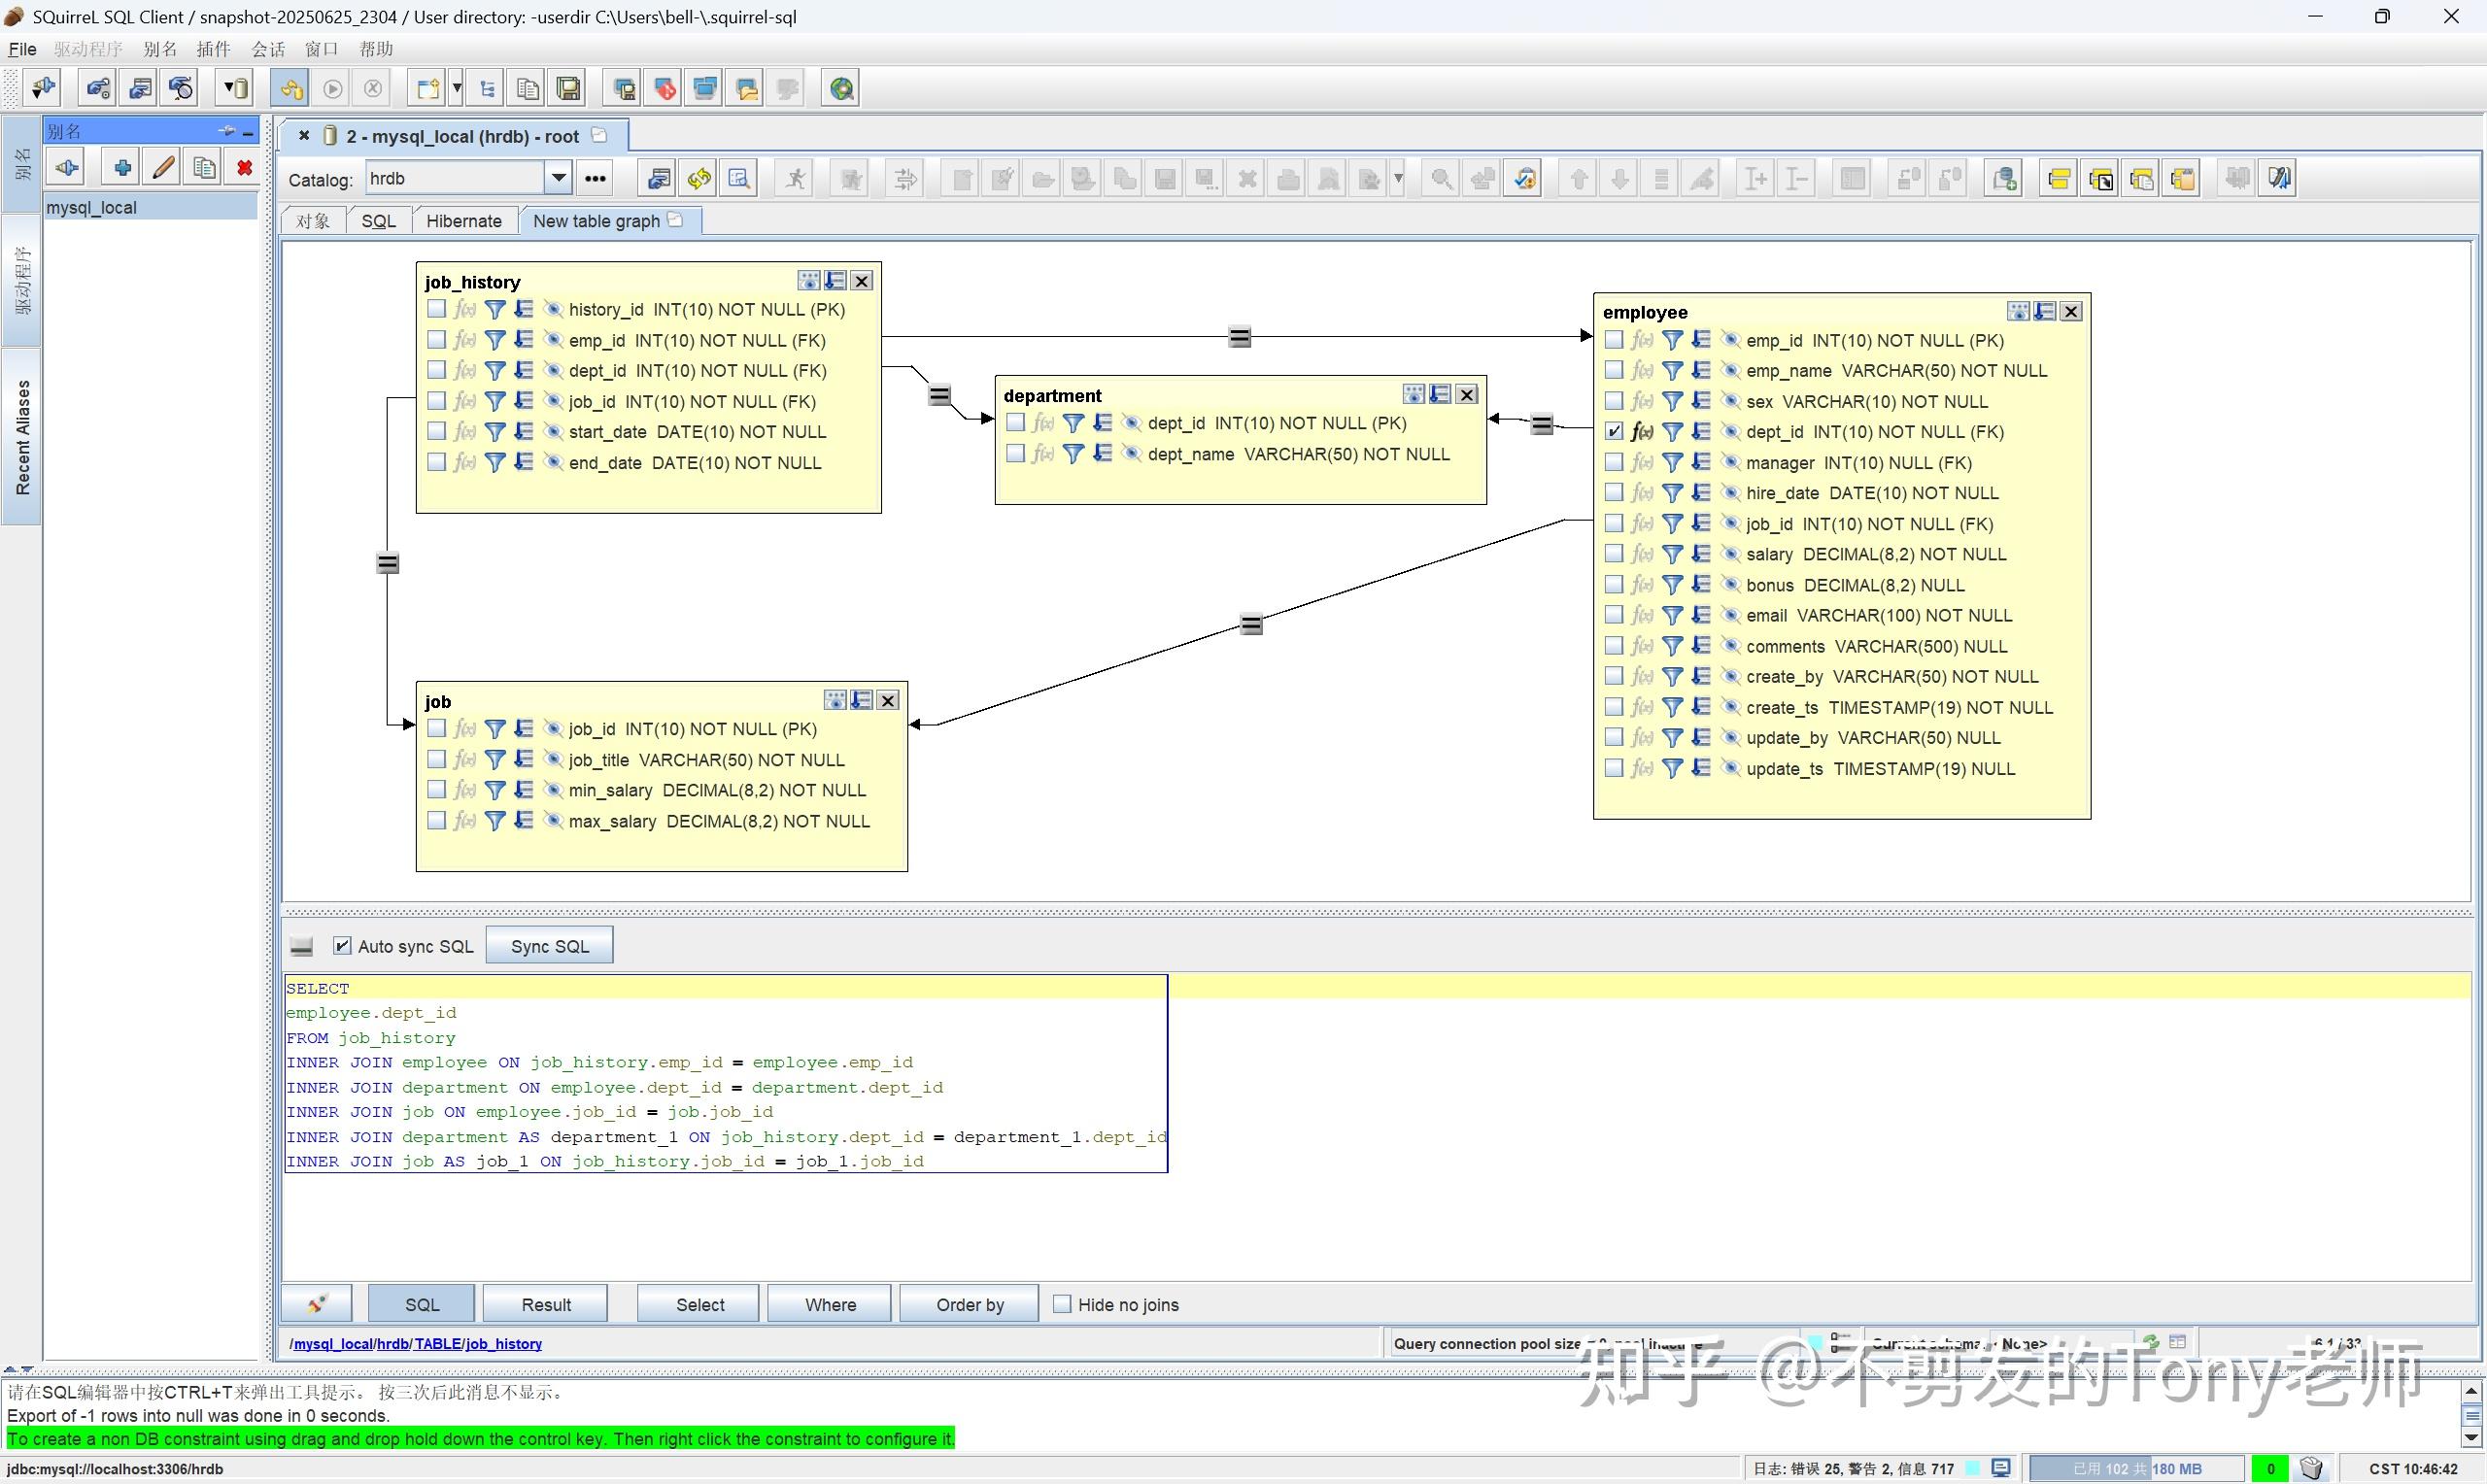Viewport: 2487px width, 1484px height.
Task: Click the filter funnel icon beside dept_name
Action: [x=1071, y=453]
